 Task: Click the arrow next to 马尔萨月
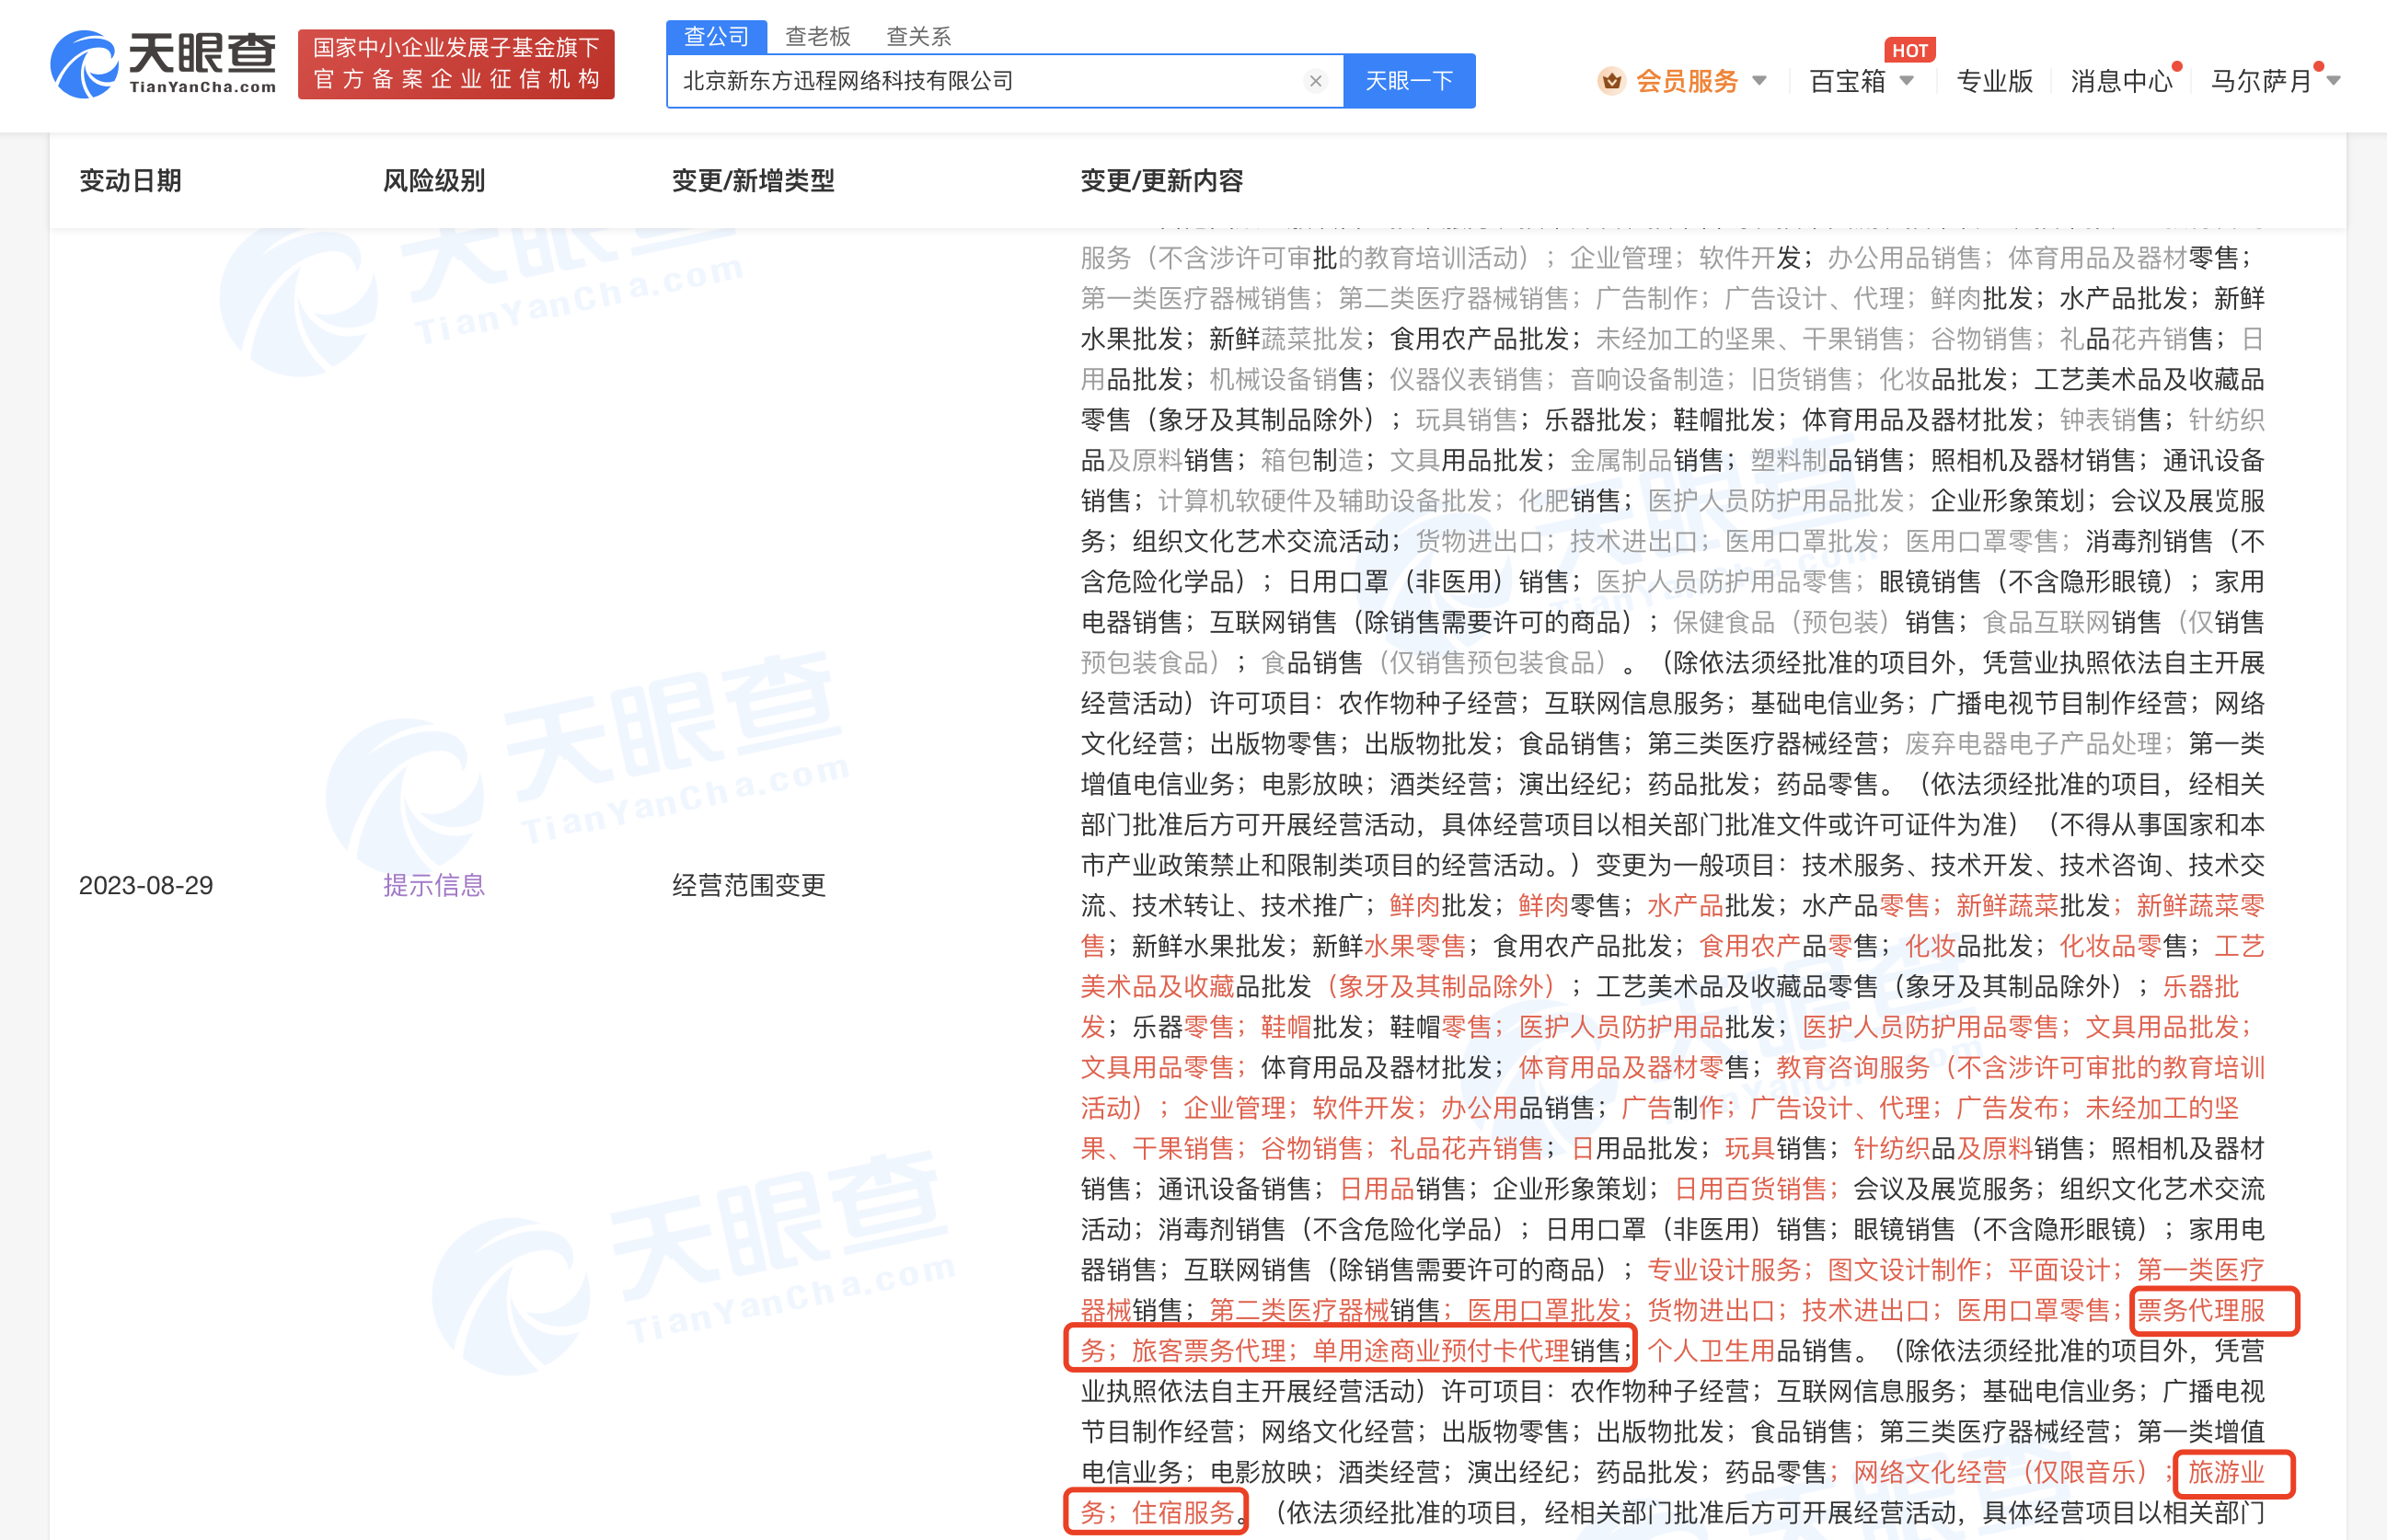pos(2333,81)
